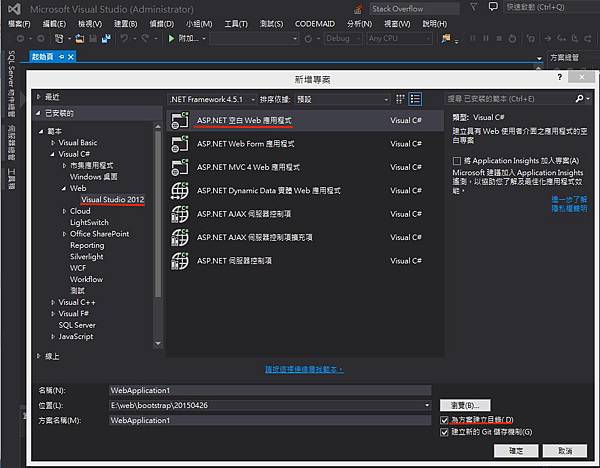Screen dimensions: 600x468
Task: Click the Open File folder toolbar icon
Action: 80,38
